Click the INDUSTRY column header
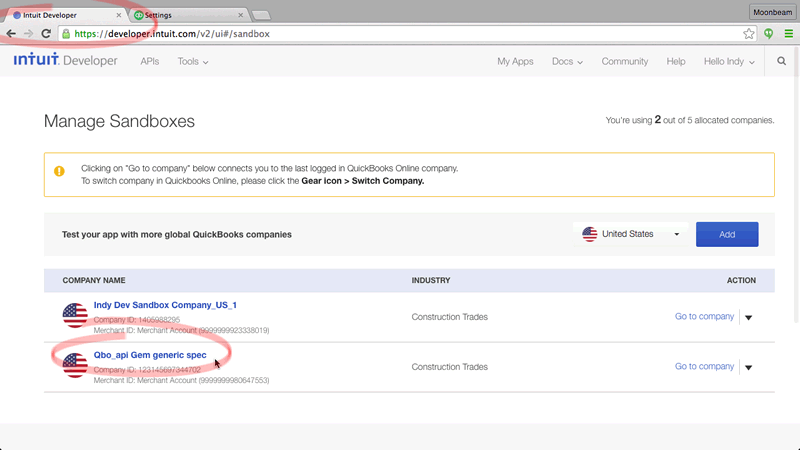800x450 pixels. (x=431, y=280)
